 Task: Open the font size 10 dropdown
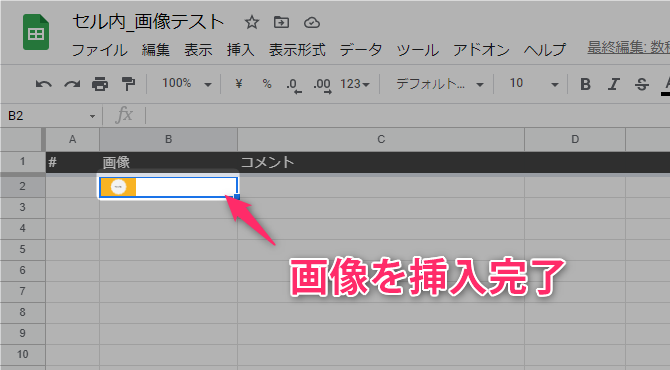534,84
